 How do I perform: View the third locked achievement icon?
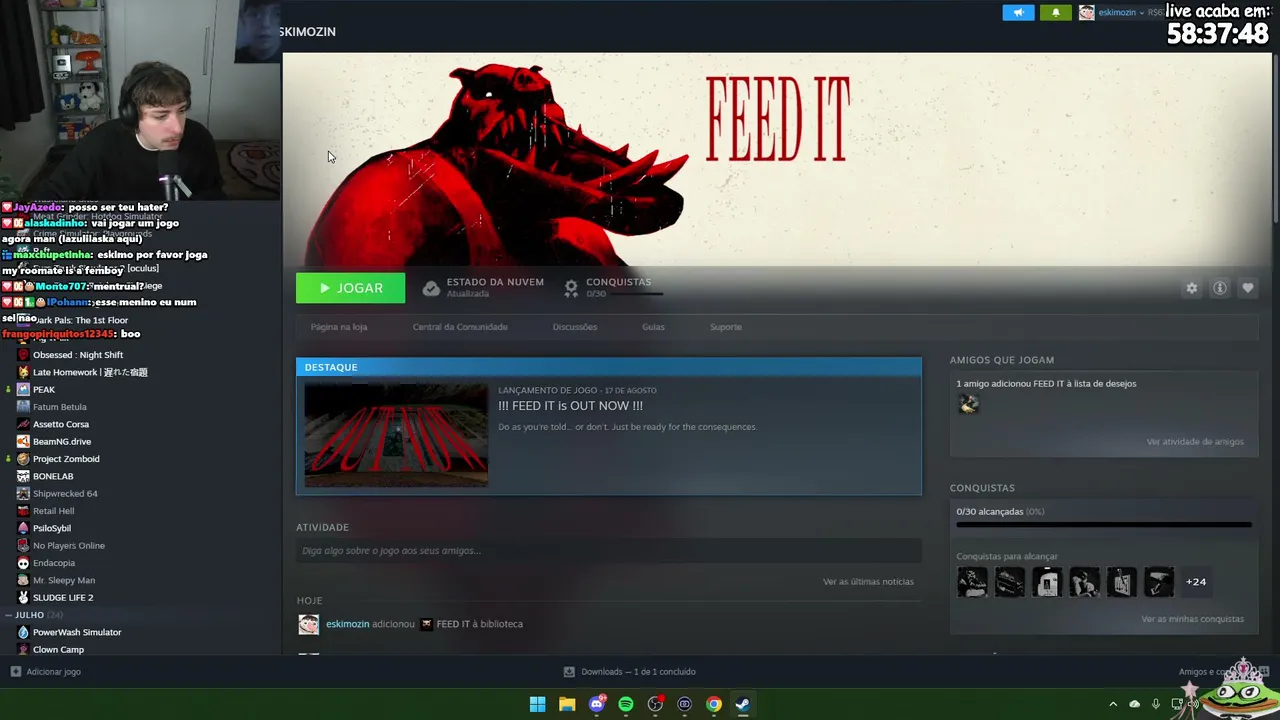(1047, 582)
